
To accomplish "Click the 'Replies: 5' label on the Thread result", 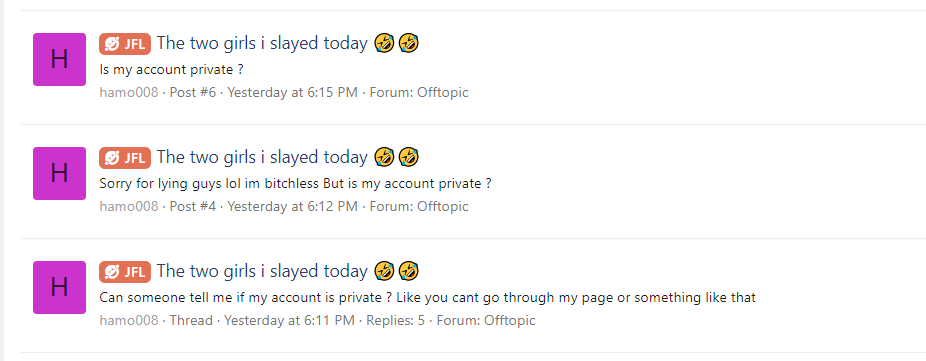I will point(395,320).
